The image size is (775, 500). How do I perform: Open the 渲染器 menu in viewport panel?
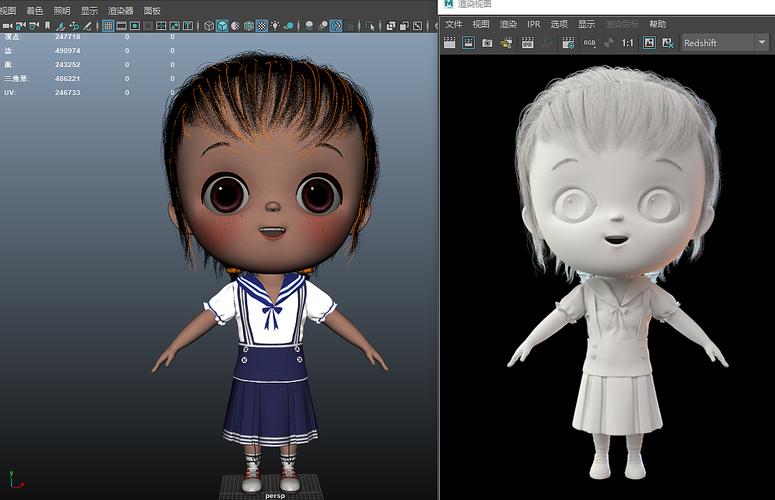click(x=120, y=11)
